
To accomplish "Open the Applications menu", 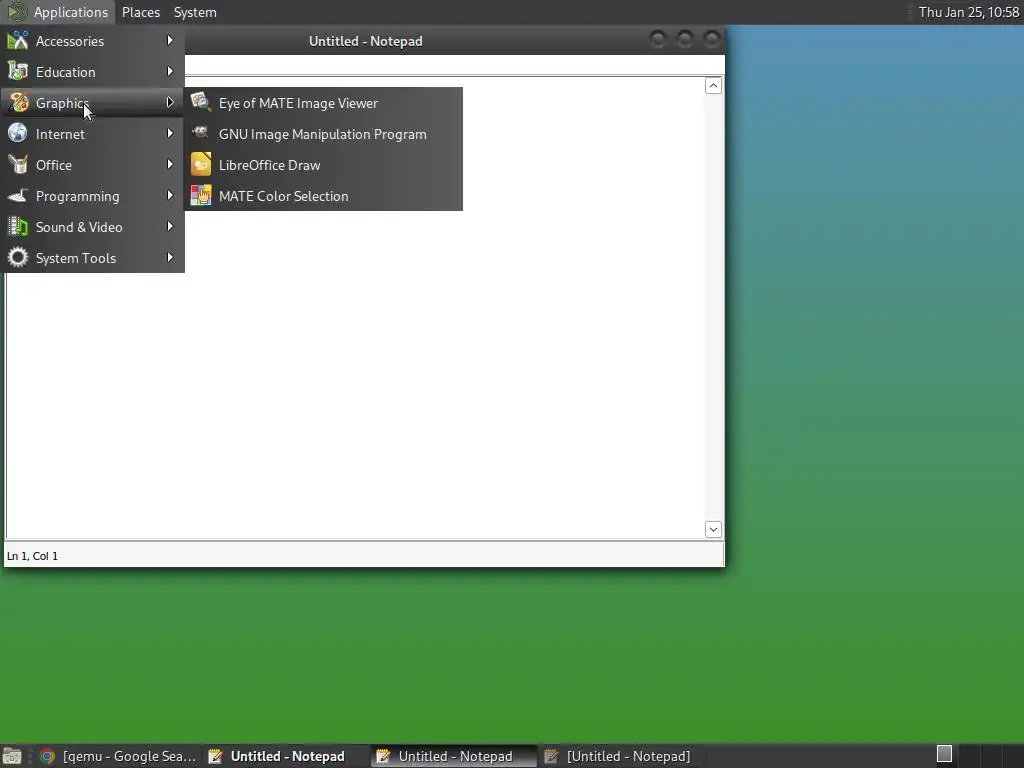I will pyautogui.click(x=58, y=12).
